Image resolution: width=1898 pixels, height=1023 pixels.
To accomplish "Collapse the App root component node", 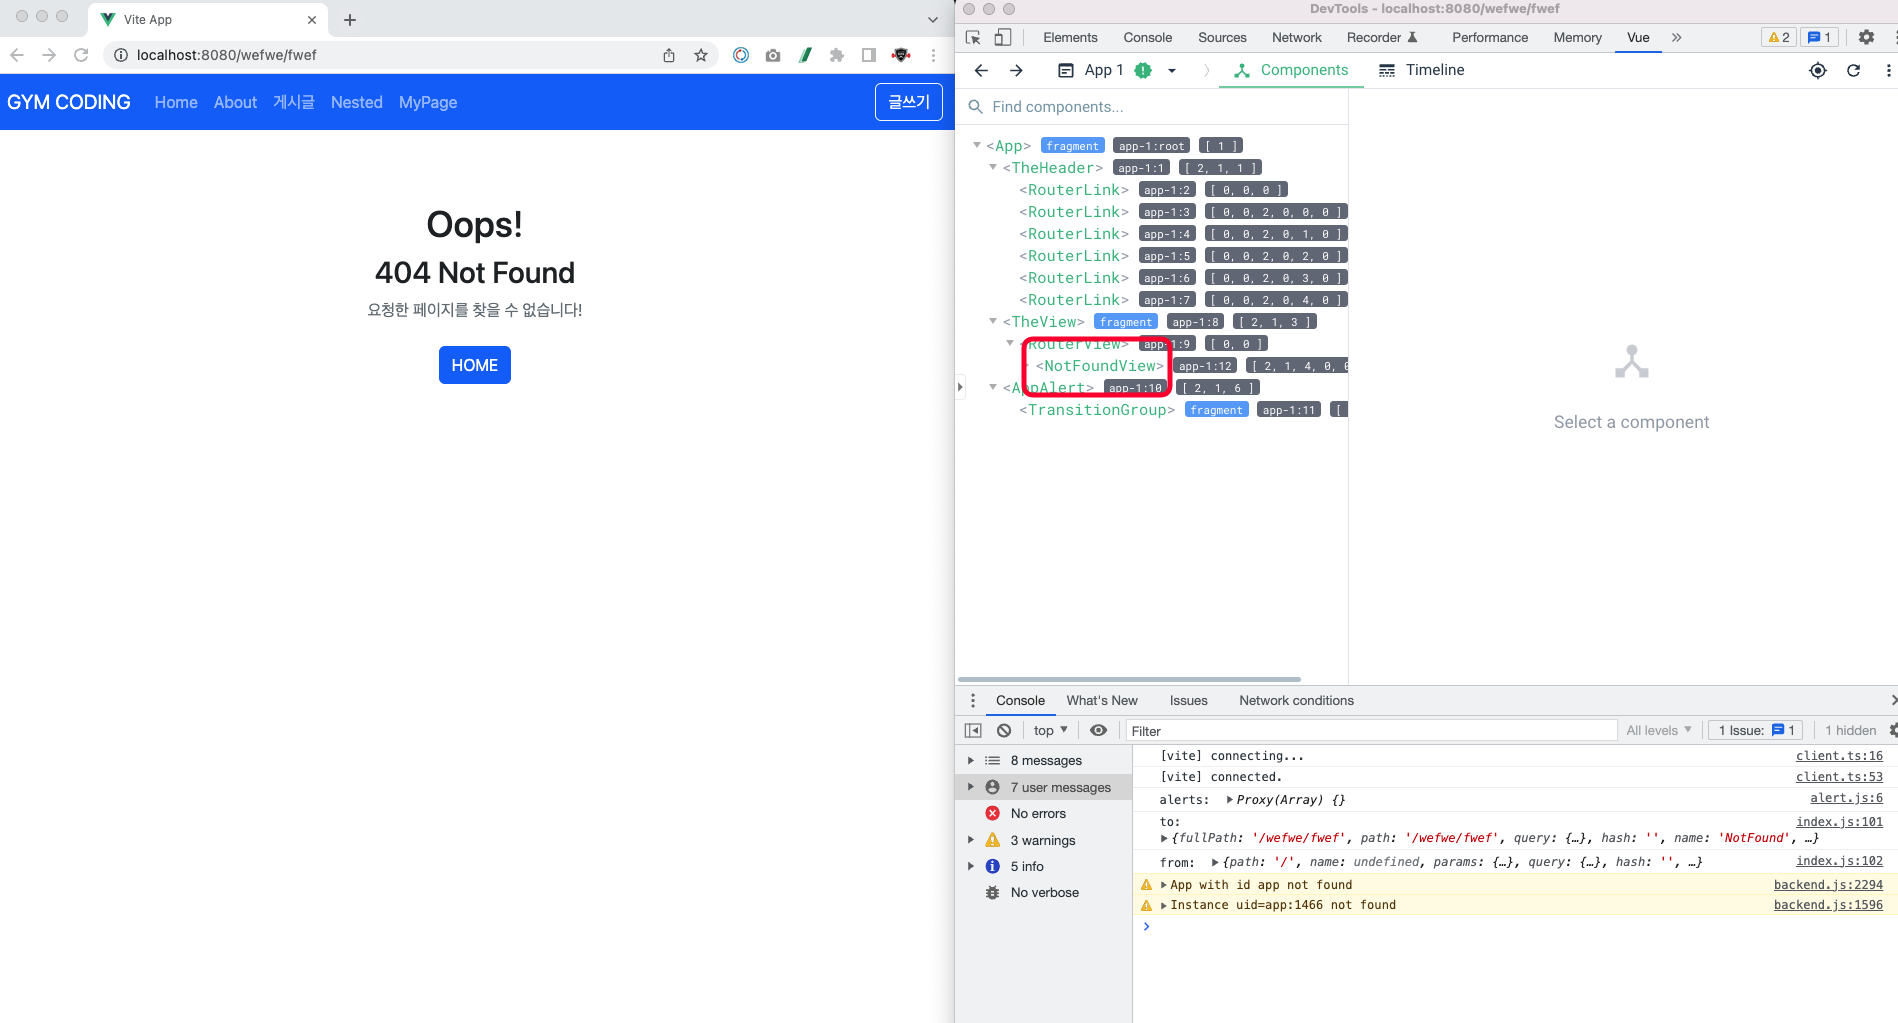I will point(977,145).
